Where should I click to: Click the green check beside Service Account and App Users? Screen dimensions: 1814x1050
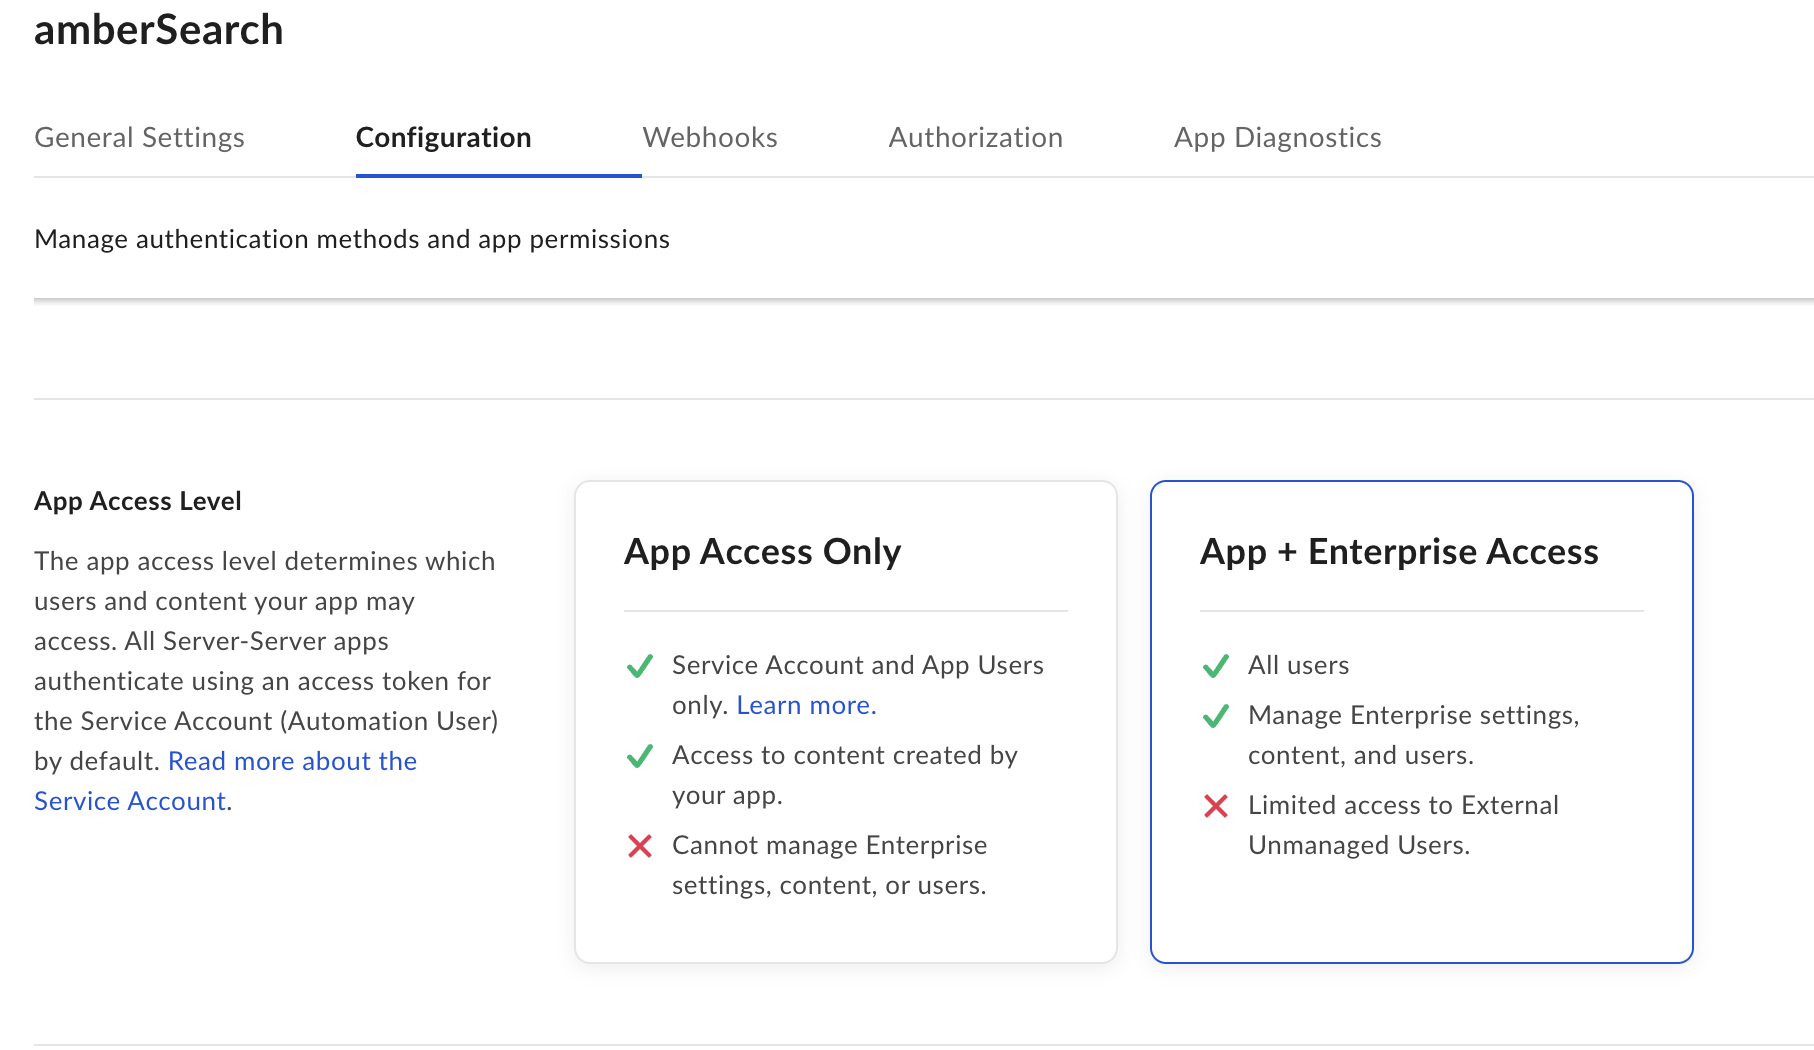point(640,666)
